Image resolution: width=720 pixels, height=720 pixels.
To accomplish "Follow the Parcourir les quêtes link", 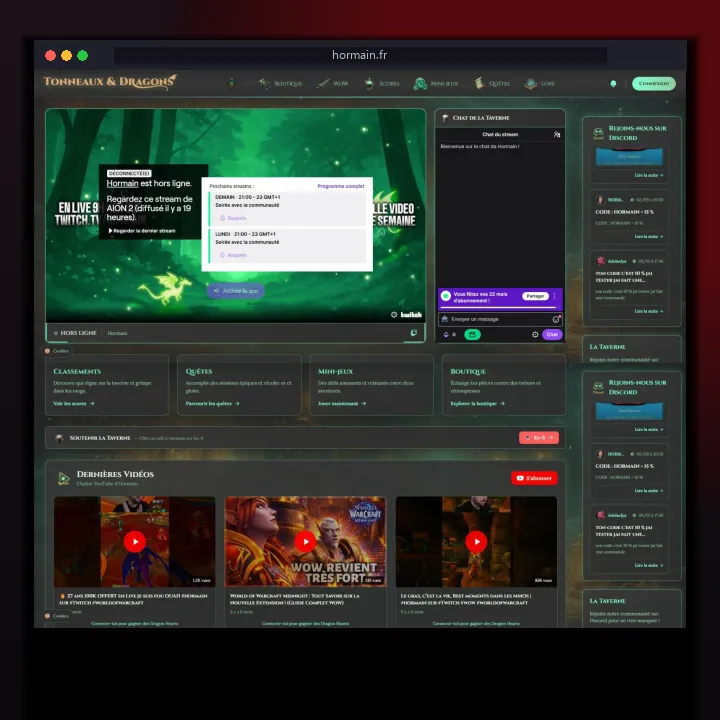I will point(213,403).
